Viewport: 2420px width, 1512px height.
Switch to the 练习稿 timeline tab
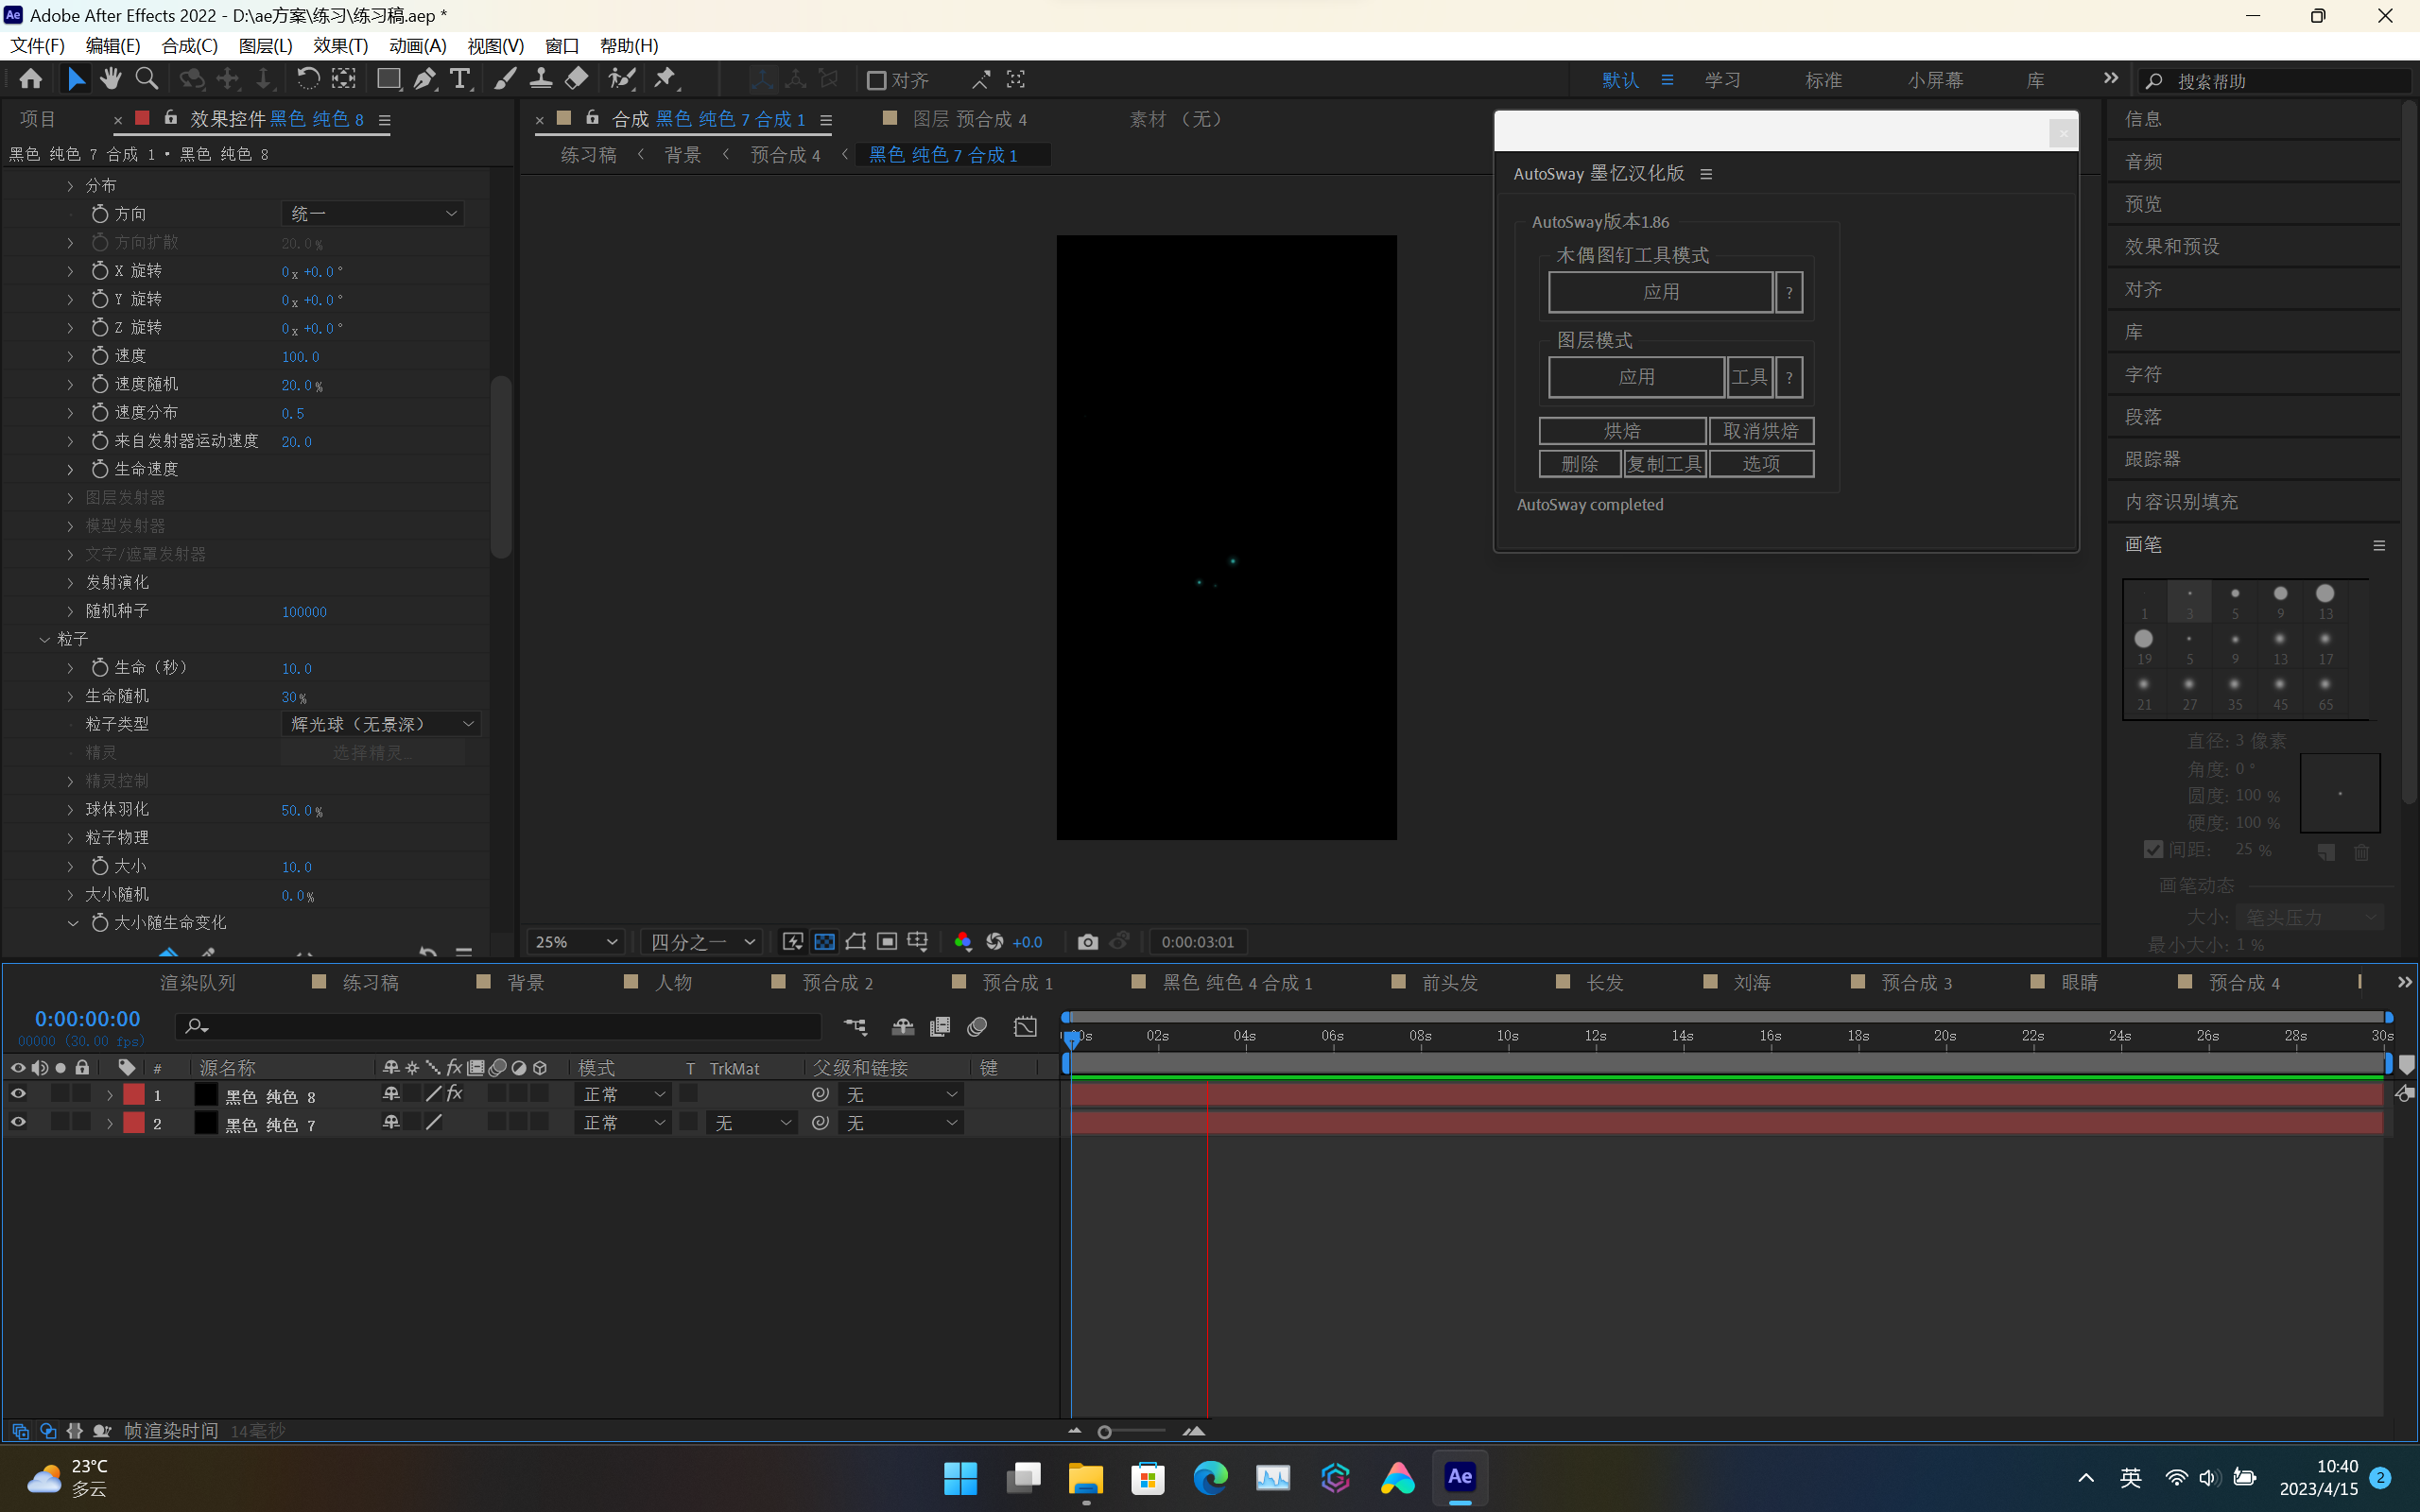(370, 983)
